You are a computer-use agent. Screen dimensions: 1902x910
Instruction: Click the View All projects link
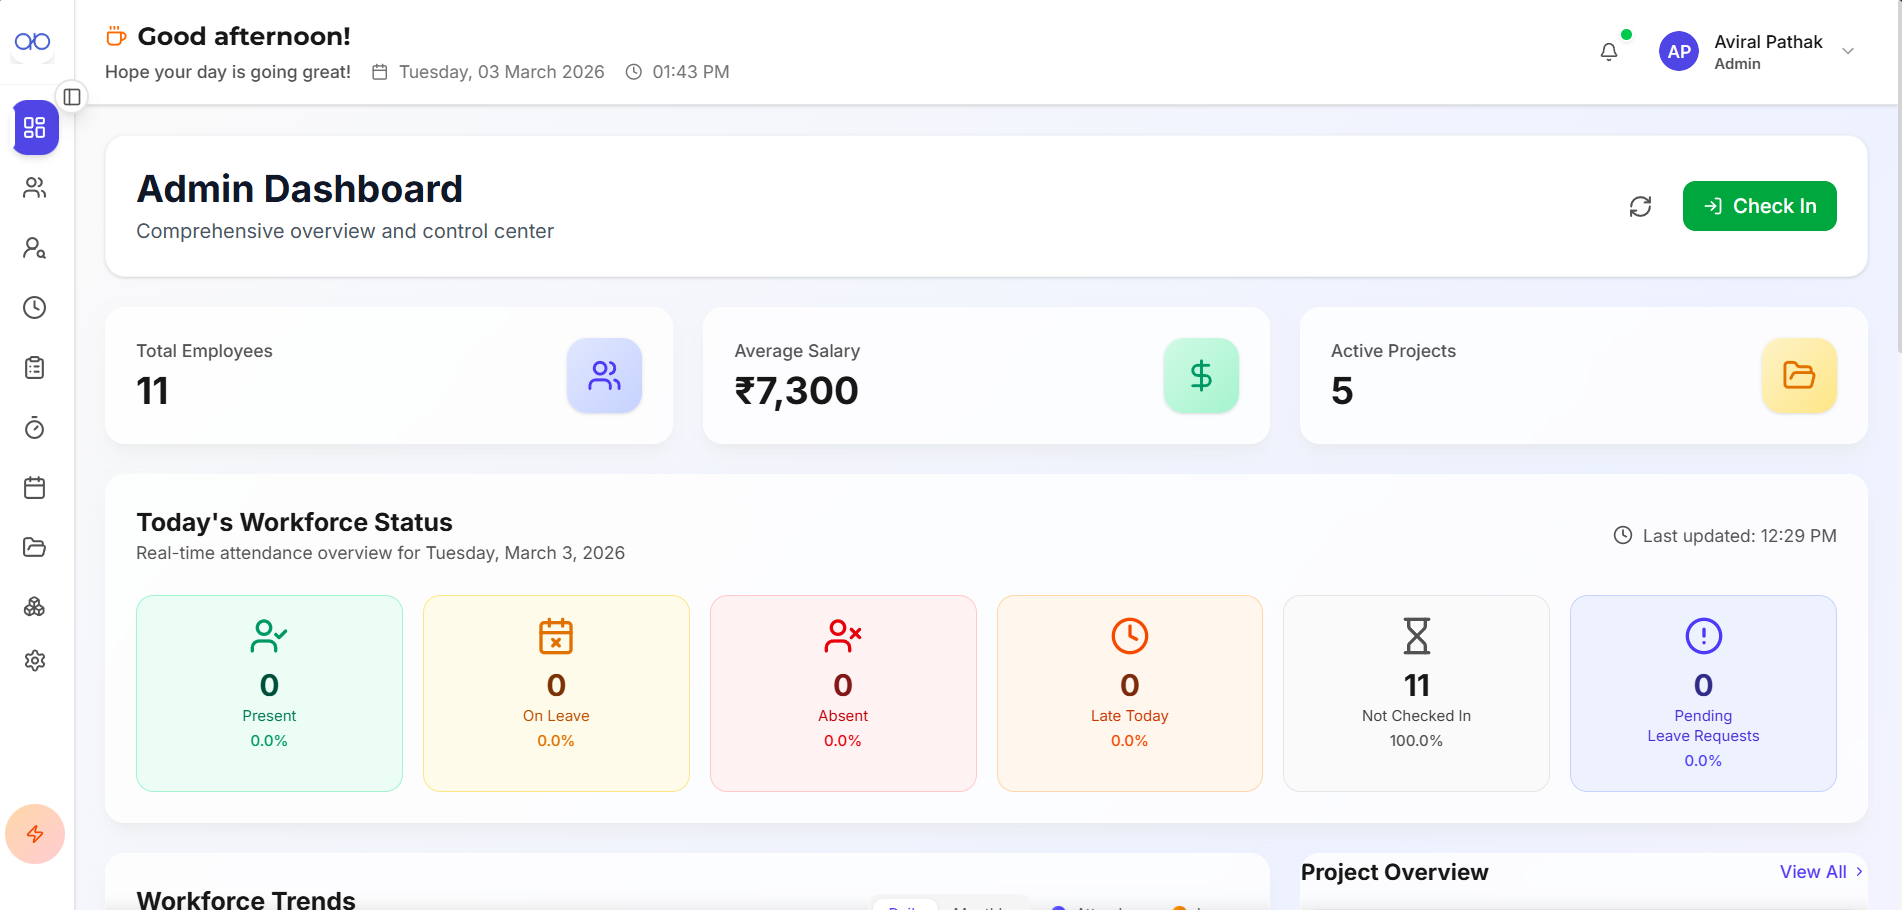coord(1821,872)
